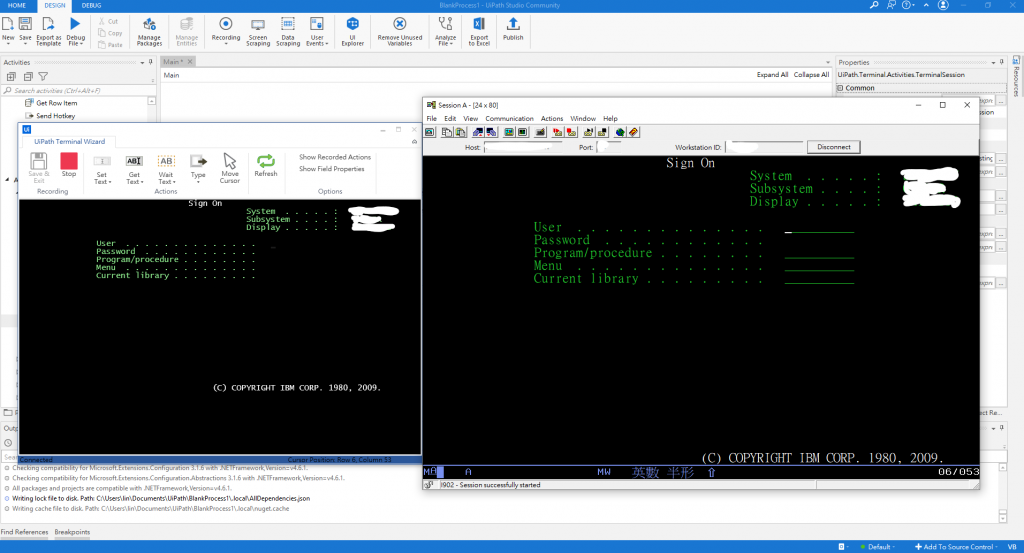Click the Data Scraping tool
1024x553 pixels.
tap(287, 31)
